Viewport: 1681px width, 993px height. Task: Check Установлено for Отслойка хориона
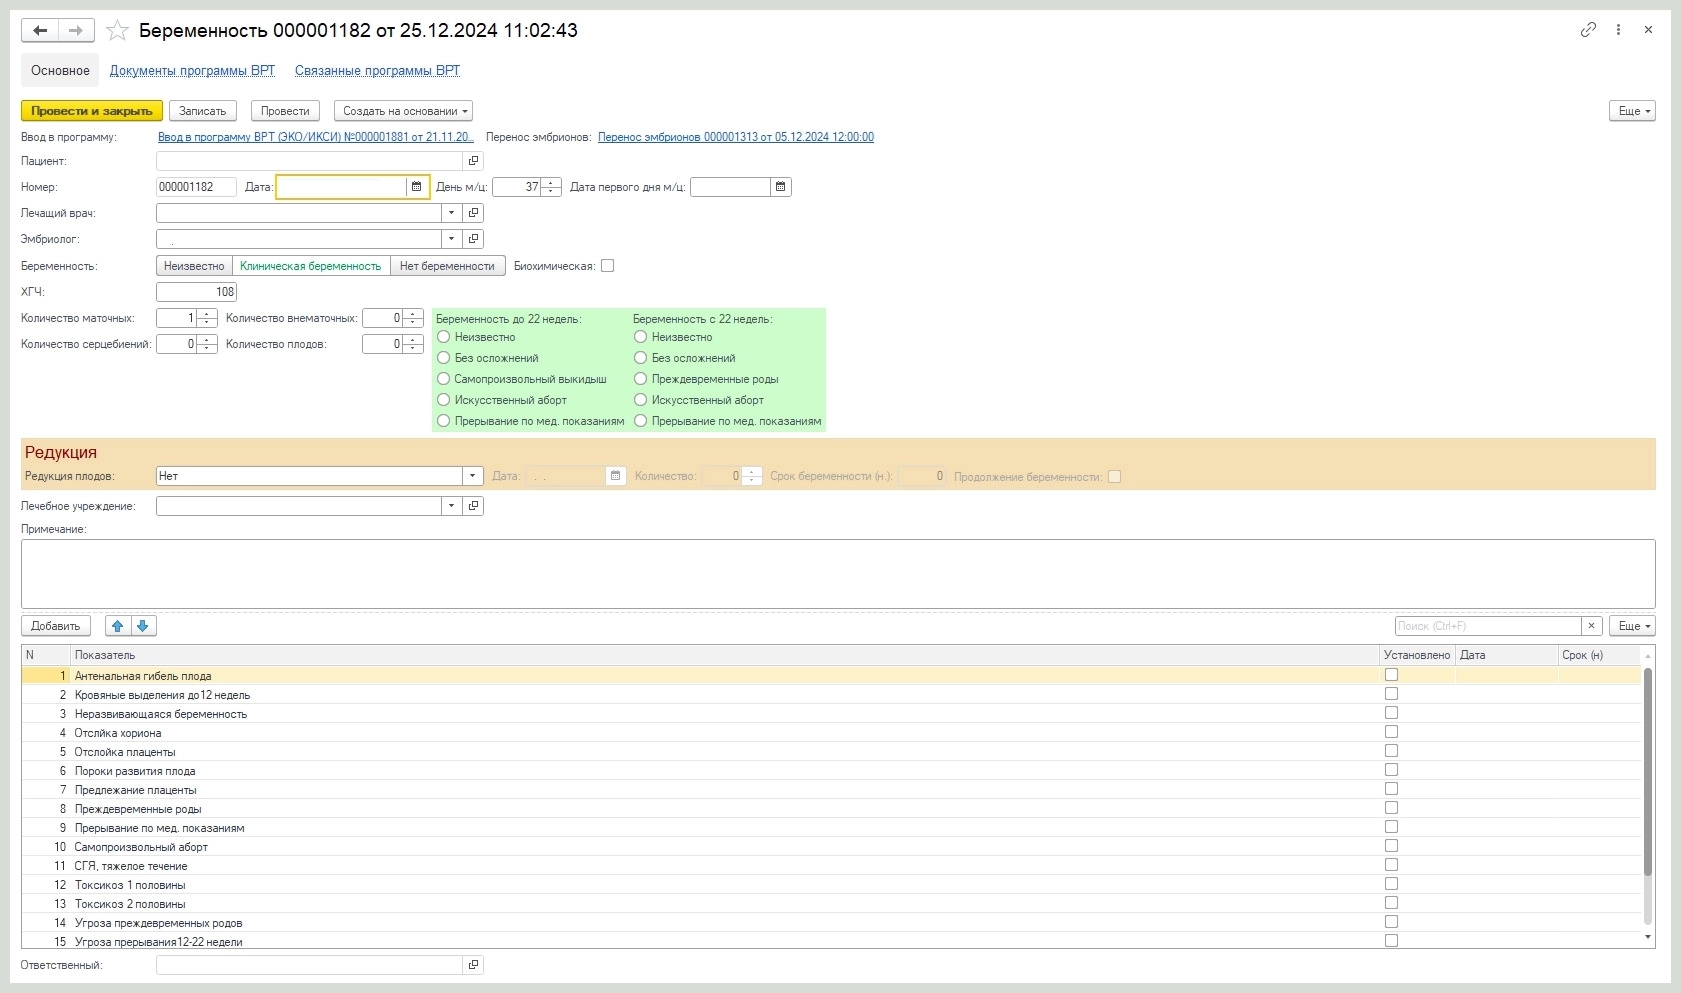pos(1391,732)
